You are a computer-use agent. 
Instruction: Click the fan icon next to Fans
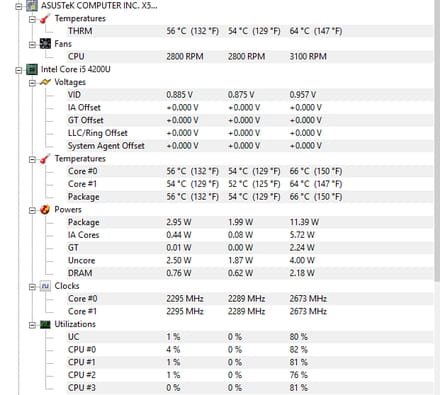coord(45,43)
